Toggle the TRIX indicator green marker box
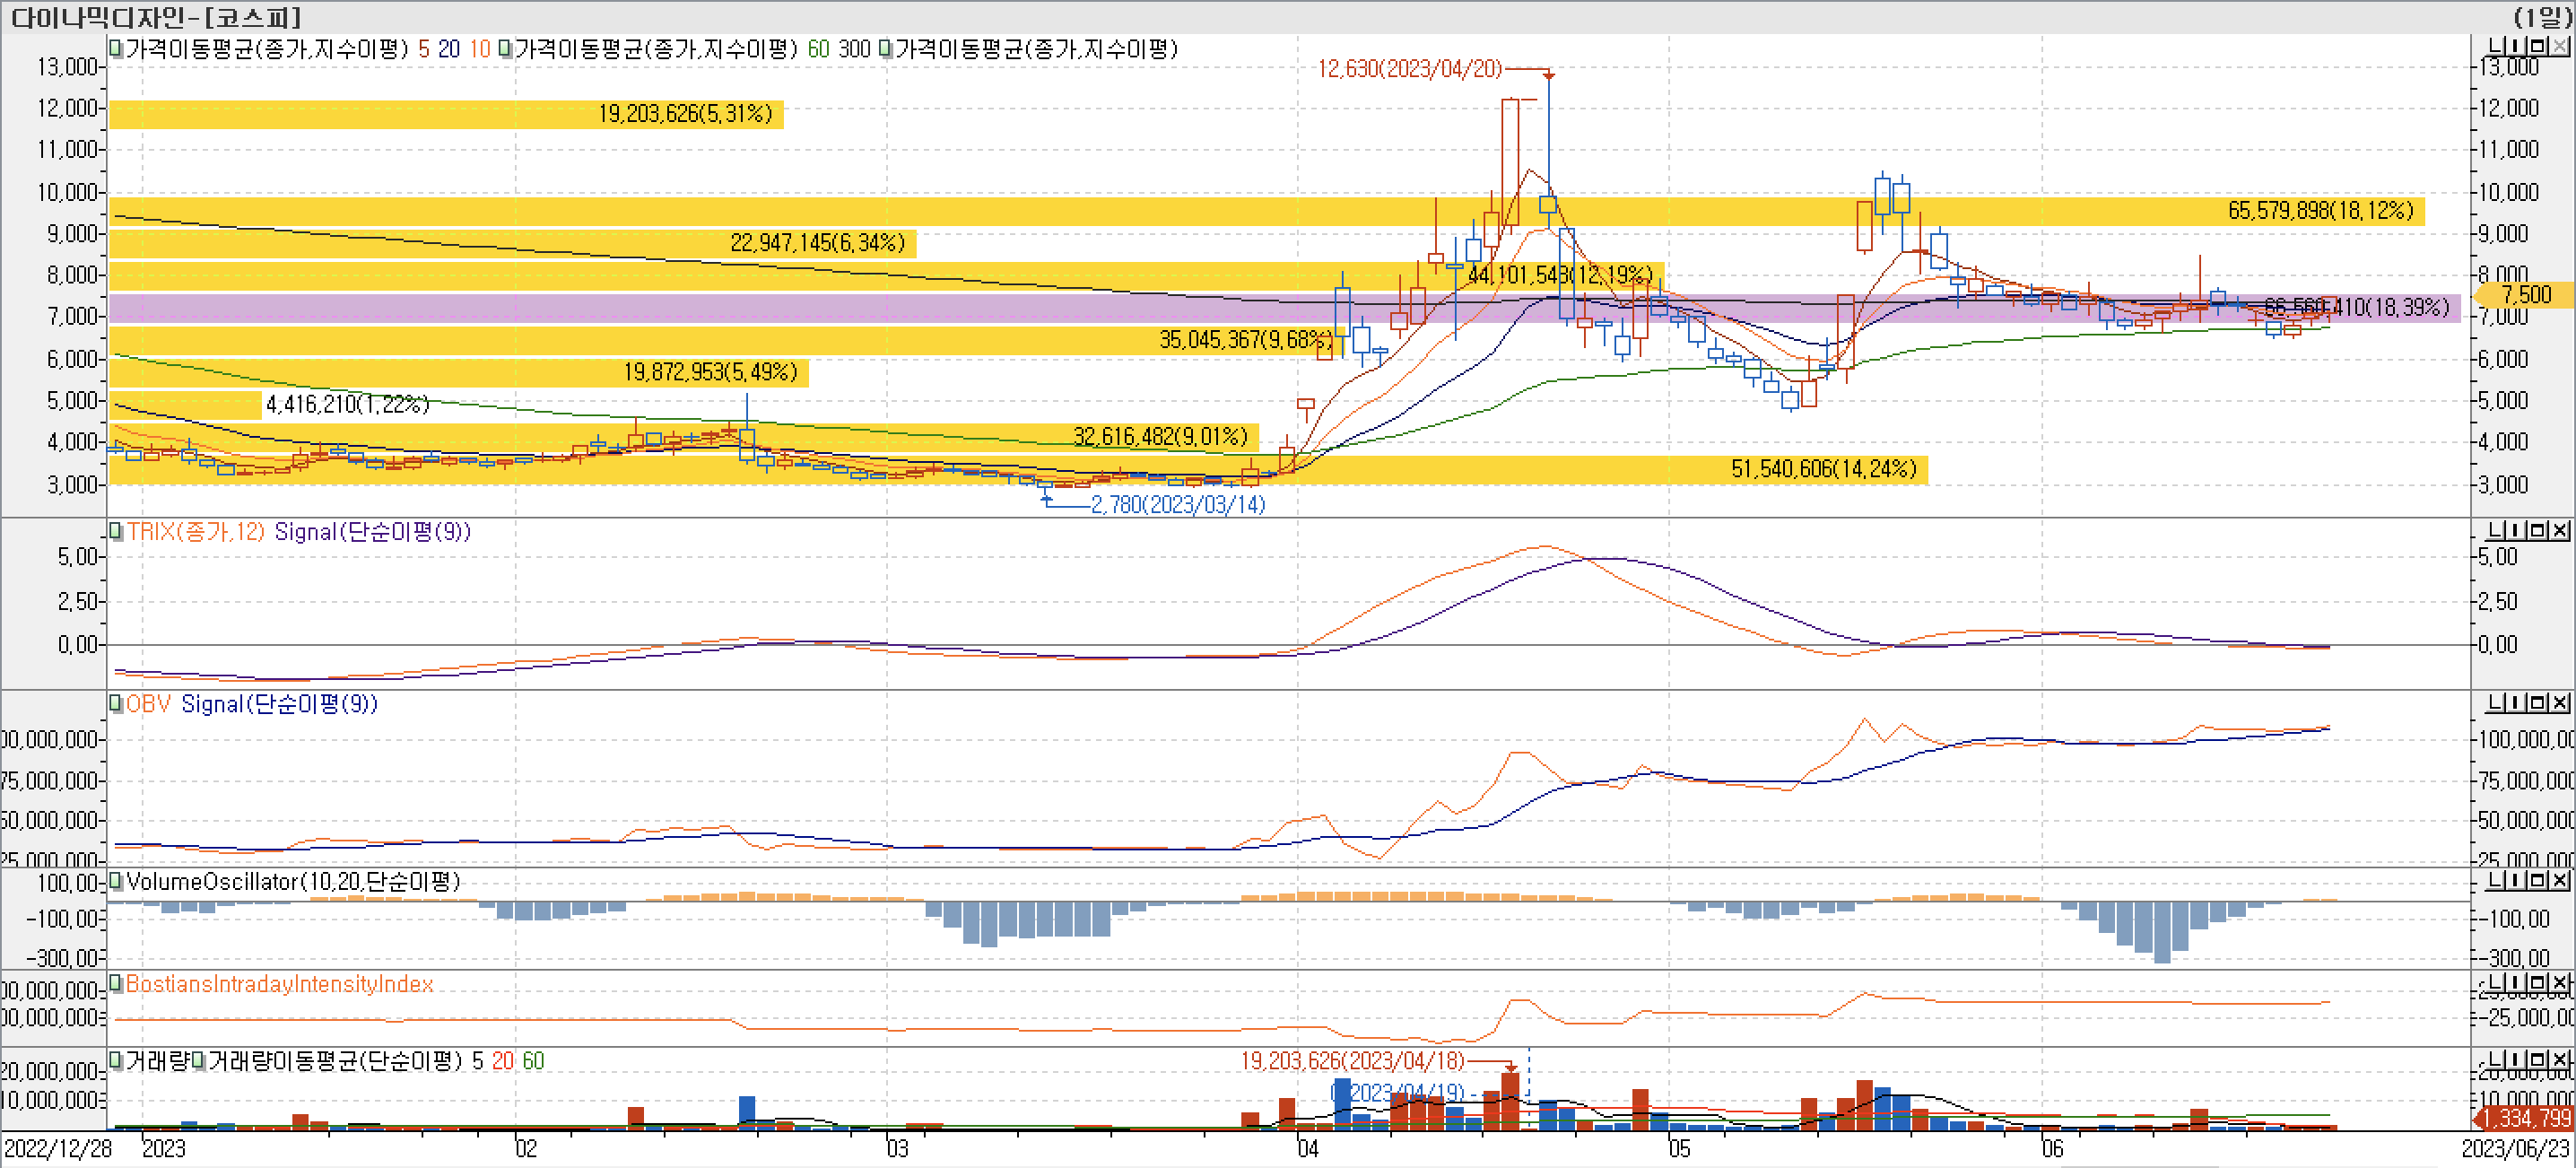Screen dimensions: 2576x1168 [116, 531]
